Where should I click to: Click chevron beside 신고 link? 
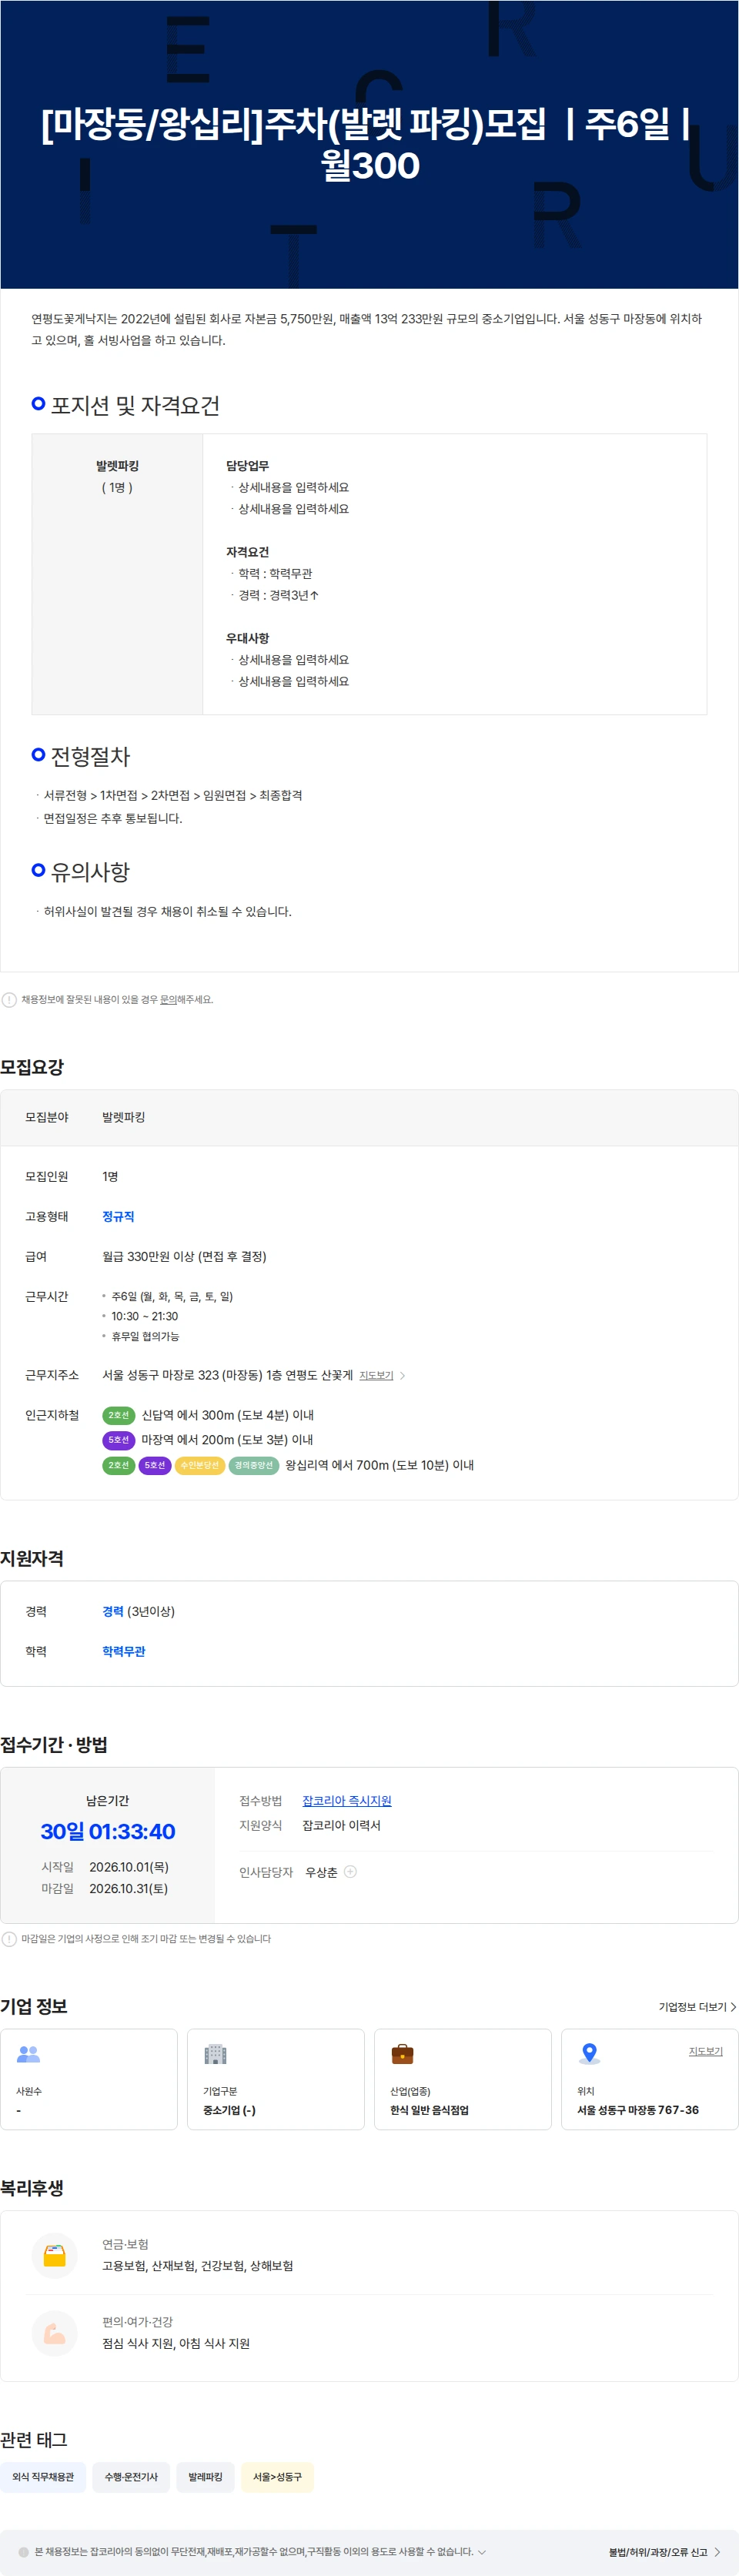tap(717, 2552)
